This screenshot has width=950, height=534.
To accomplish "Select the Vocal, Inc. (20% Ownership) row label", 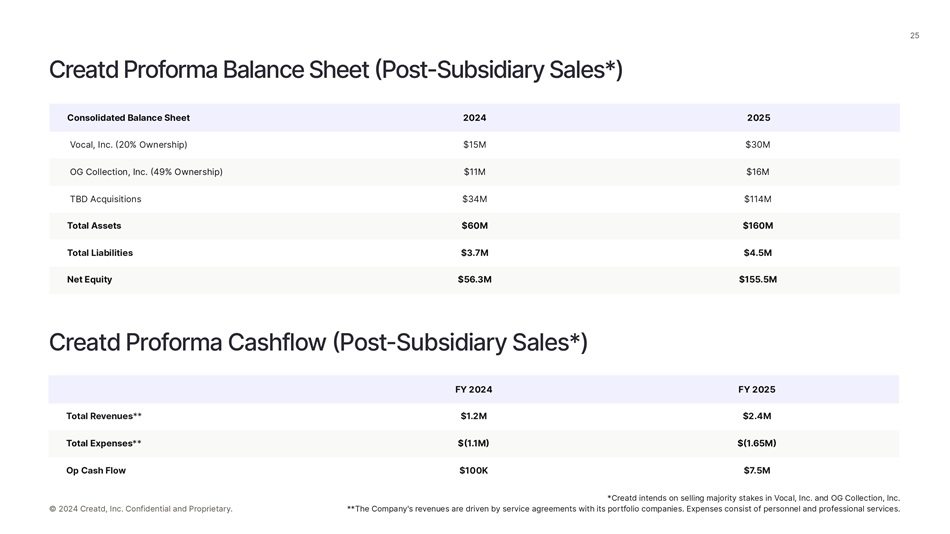I will (x=128, y=145).
